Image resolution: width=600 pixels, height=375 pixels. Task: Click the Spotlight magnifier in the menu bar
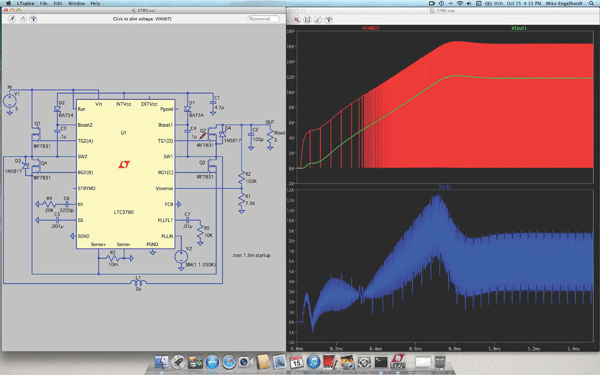(x=591, y=3)
